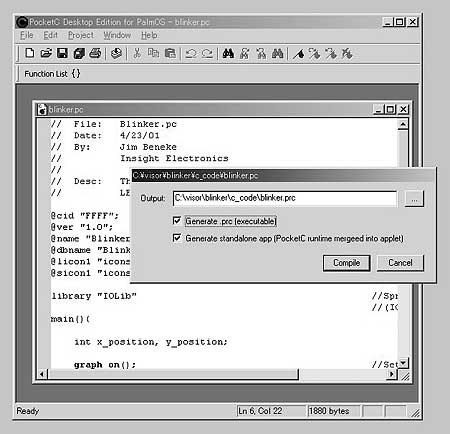Screen dimensions: 450x434
Task: Go to next bookmark flag icon
Action: (x=315, y=53)
